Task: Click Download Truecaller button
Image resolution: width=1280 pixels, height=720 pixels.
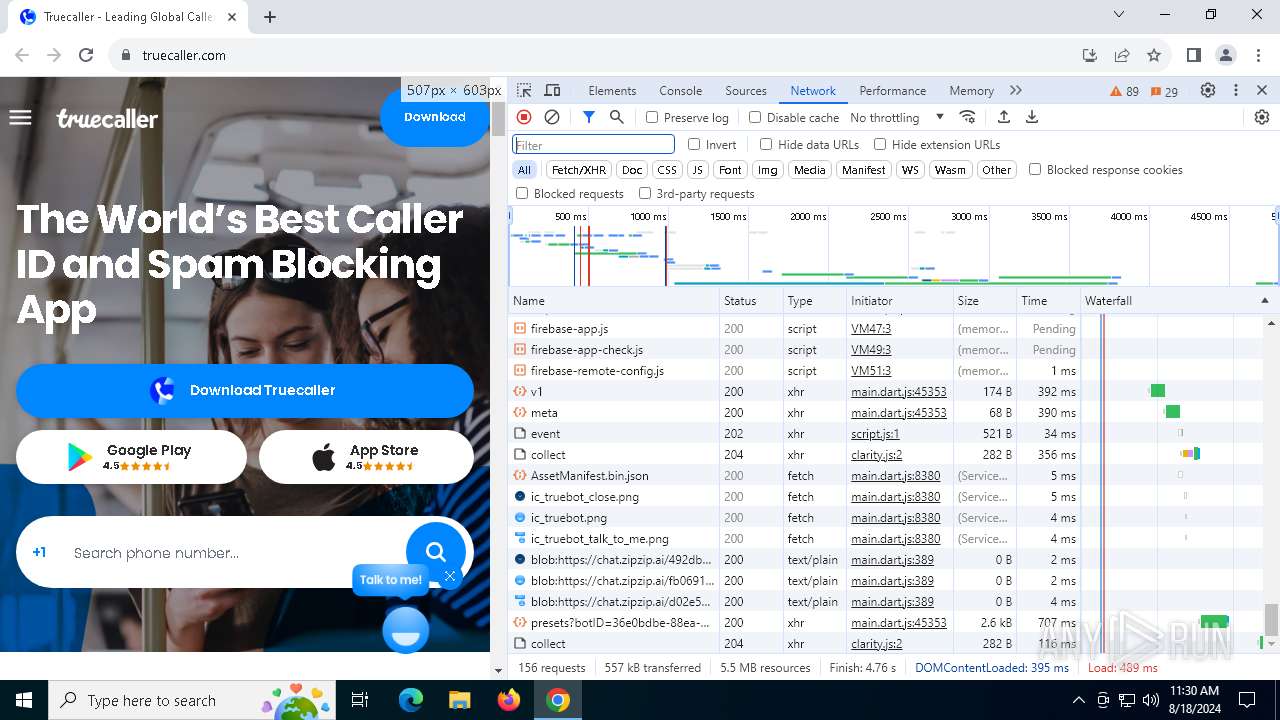Action: tap(245, 390)
